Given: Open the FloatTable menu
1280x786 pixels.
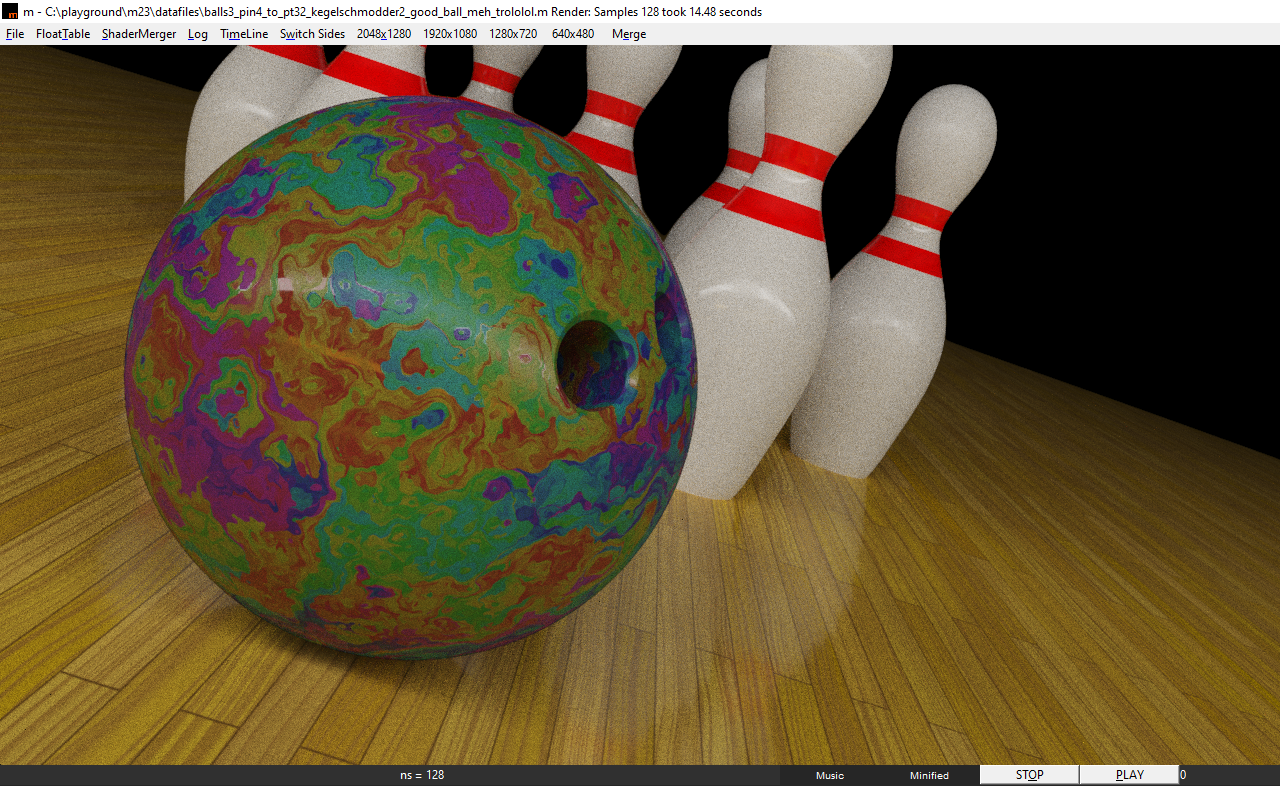Looking at the screenshot, I should [63, 34].
